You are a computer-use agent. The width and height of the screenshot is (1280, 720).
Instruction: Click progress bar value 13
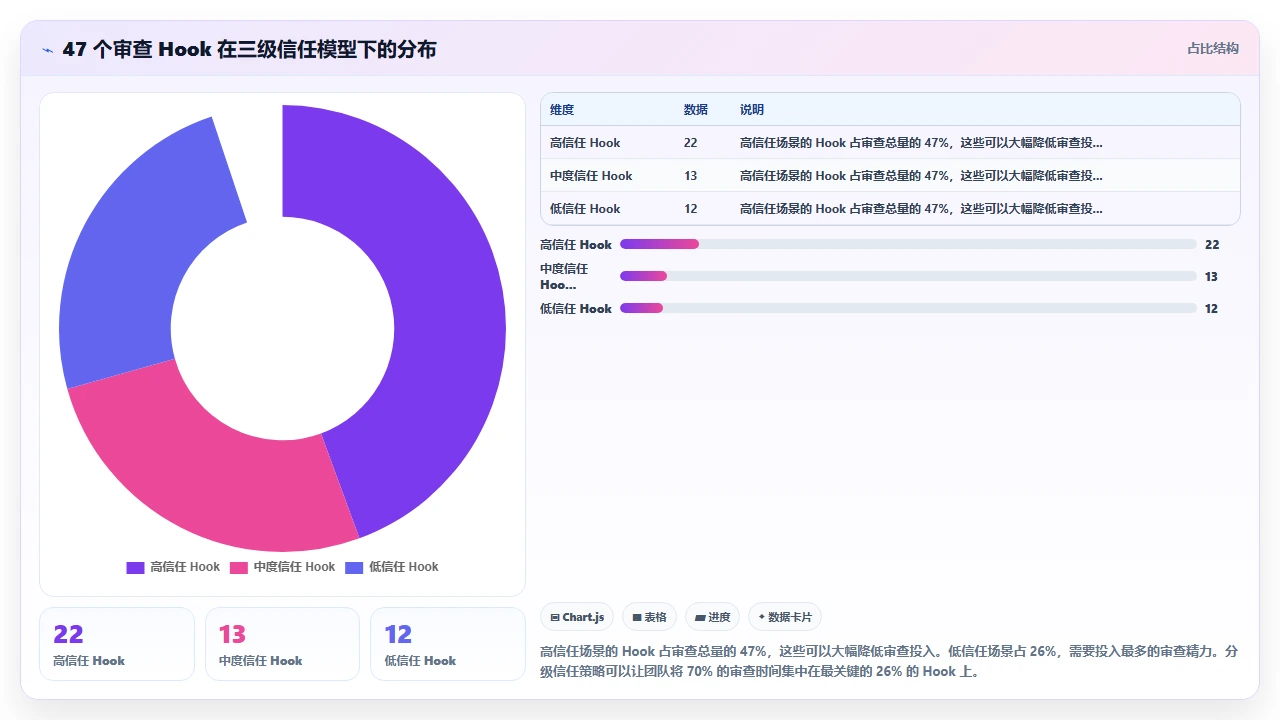pos(1211,277)
